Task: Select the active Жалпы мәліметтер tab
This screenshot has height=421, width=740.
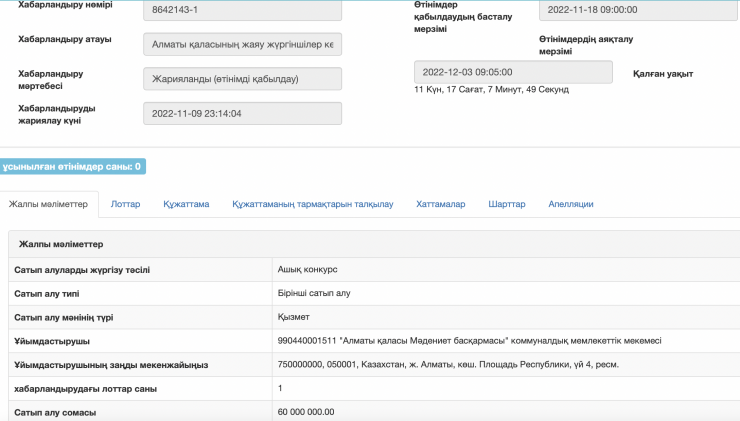Action: [x=49, y=204]
